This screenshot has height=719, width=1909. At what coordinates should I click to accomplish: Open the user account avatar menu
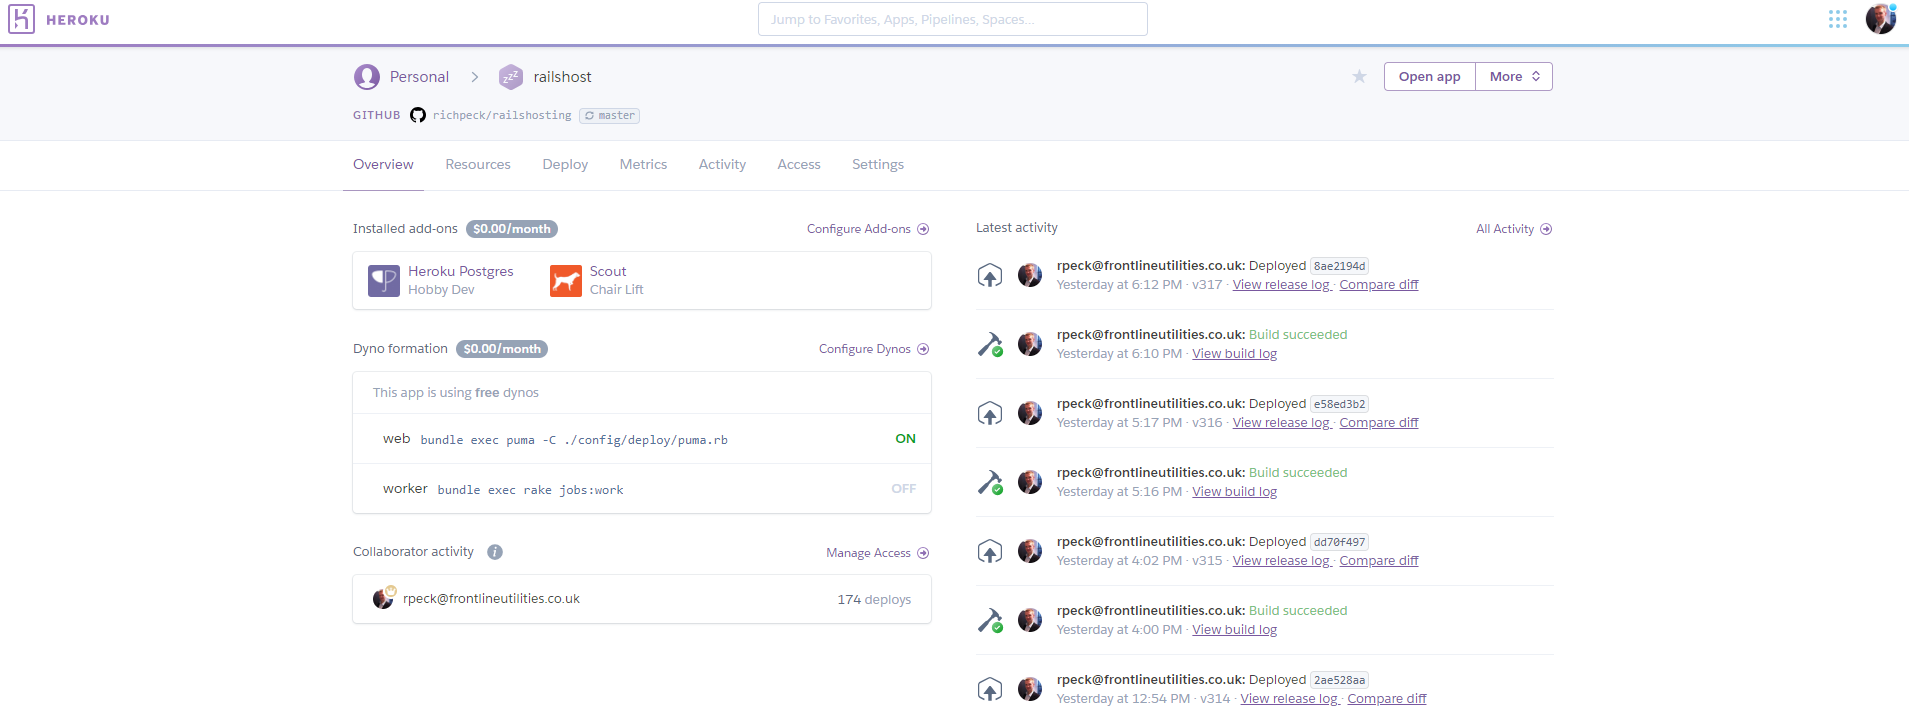pos(1880,19)
